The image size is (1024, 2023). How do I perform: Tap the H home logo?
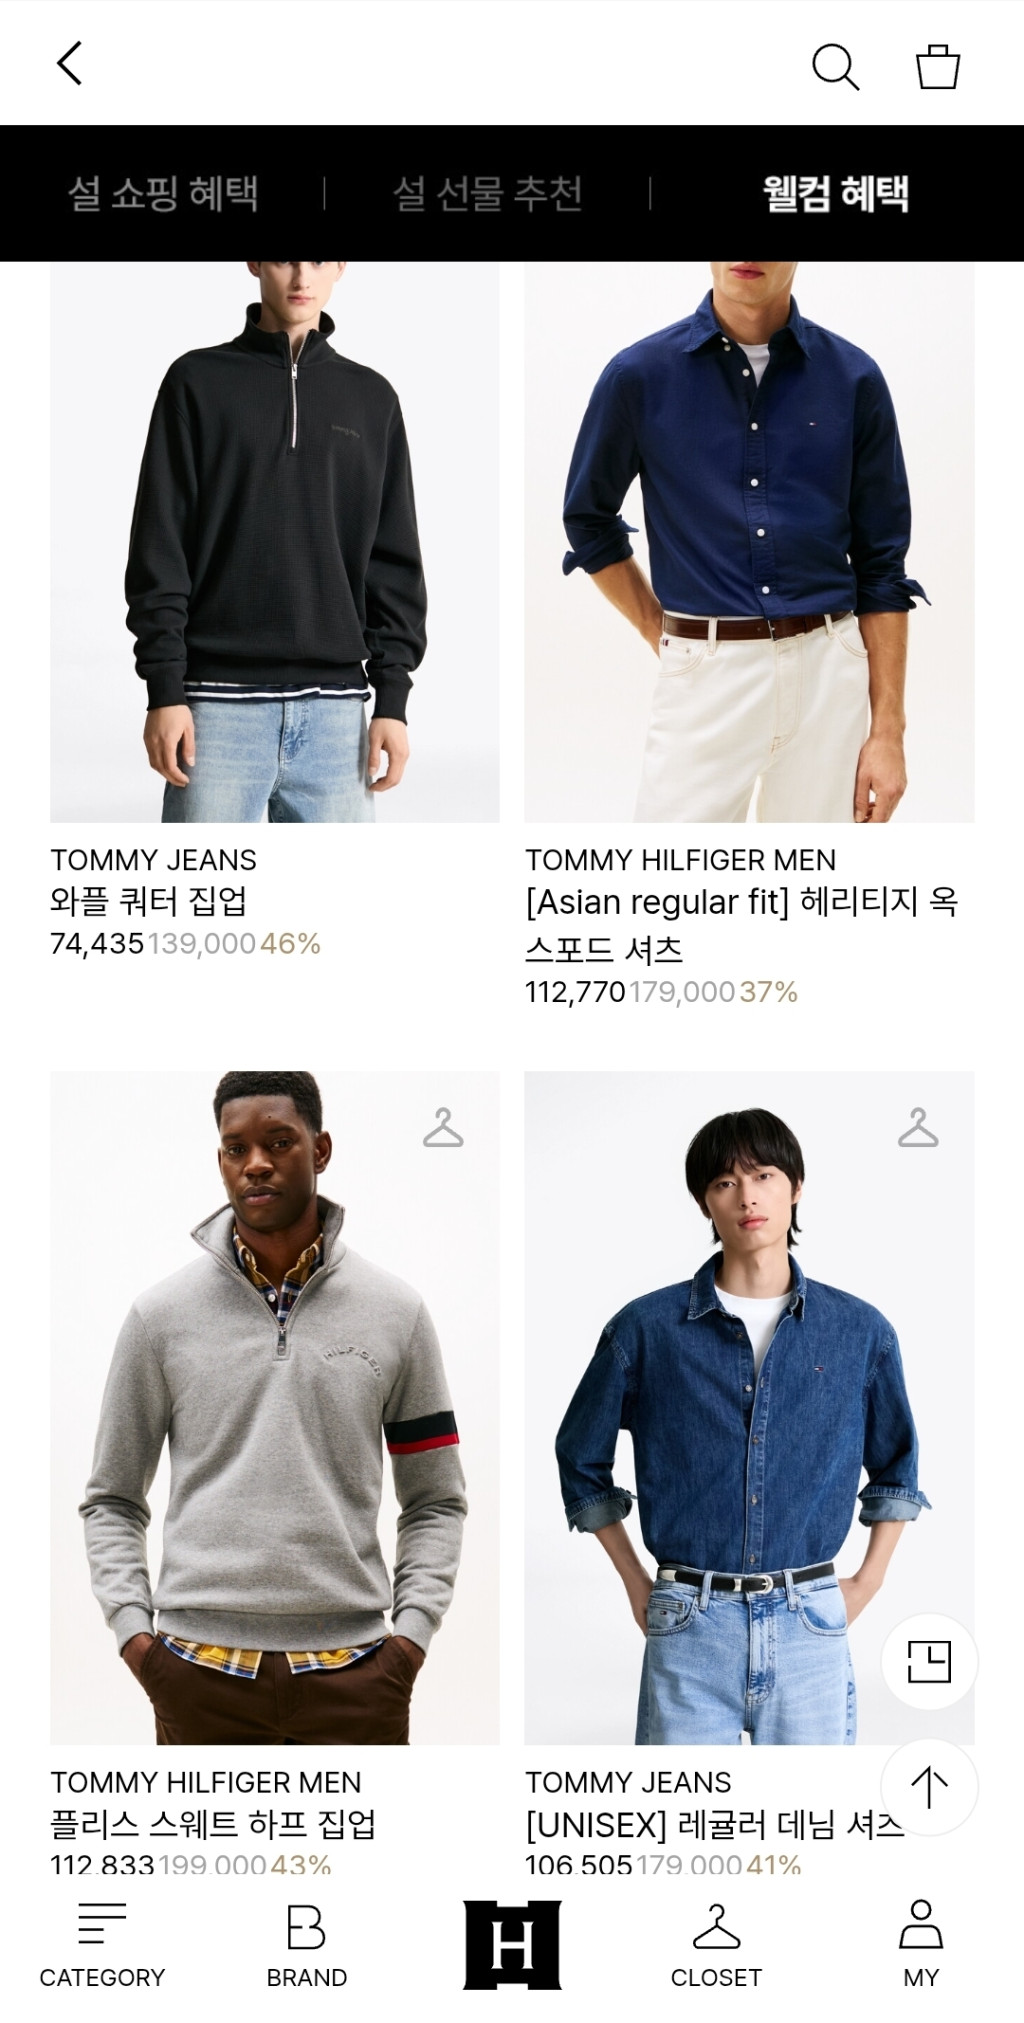tap(512, 1944)
